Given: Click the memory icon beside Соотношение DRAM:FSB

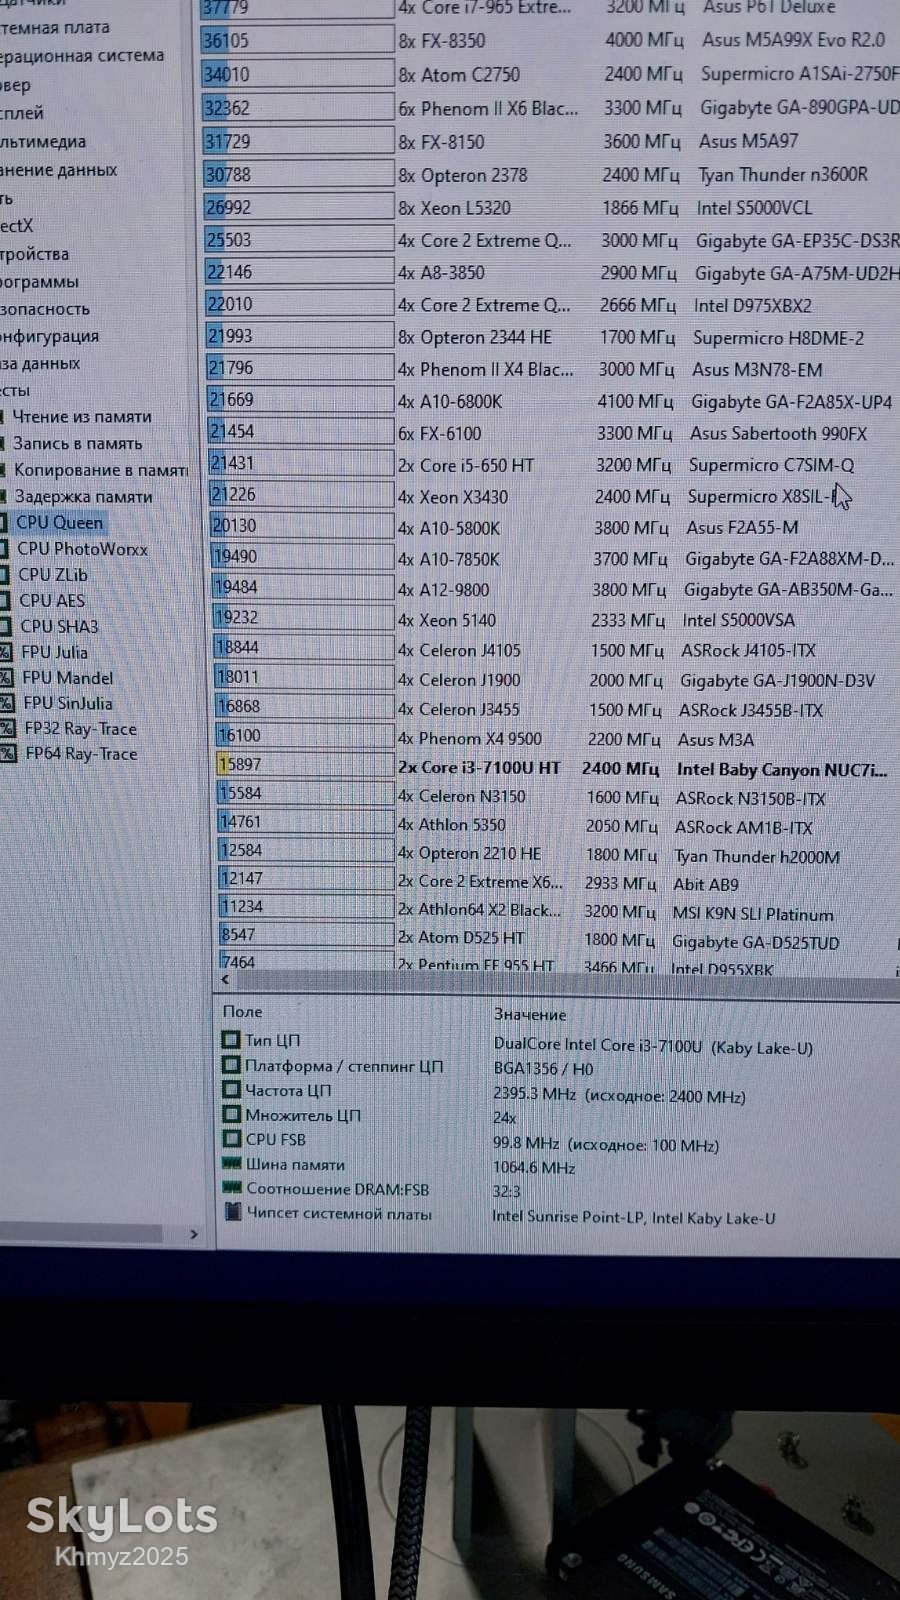Looking at the screenshot, I should pos(233,1188).
